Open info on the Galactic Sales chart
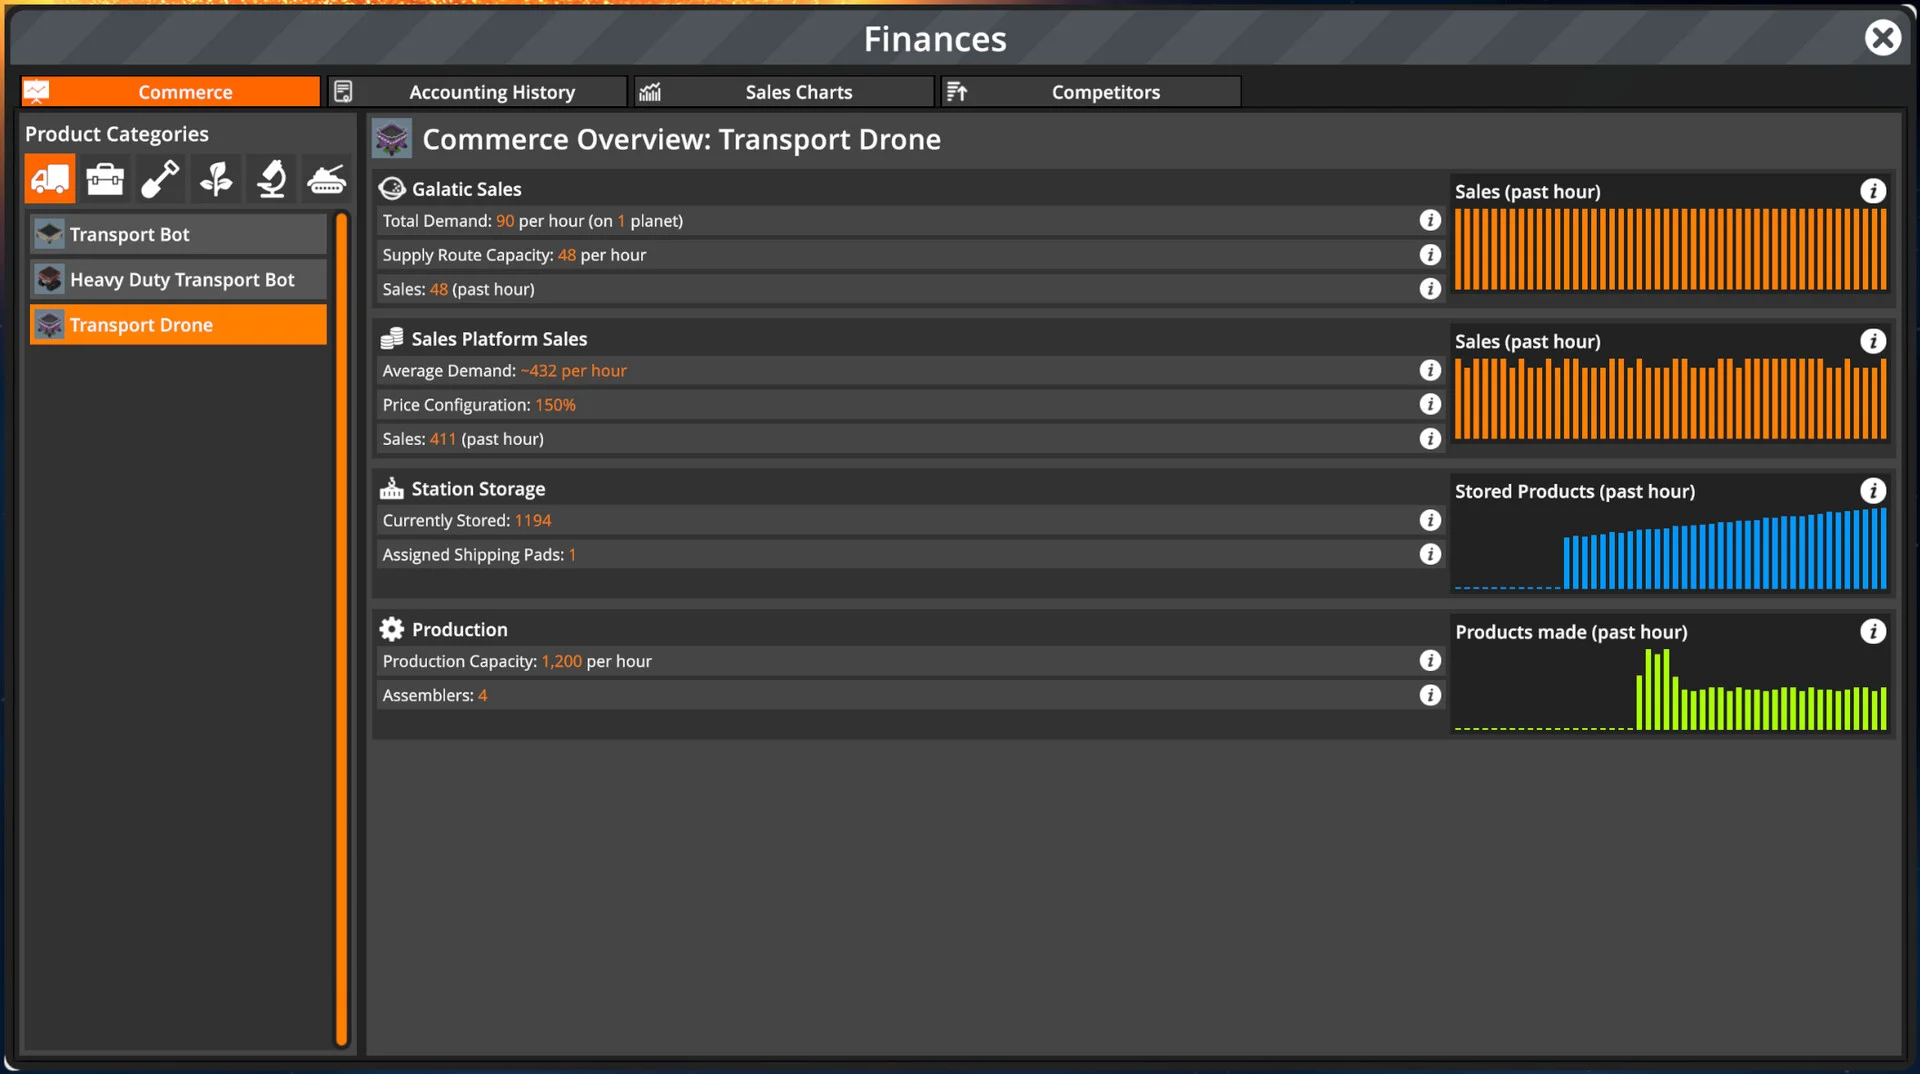Viewport: 1920px width, 1074px height. click(1872, 191)
